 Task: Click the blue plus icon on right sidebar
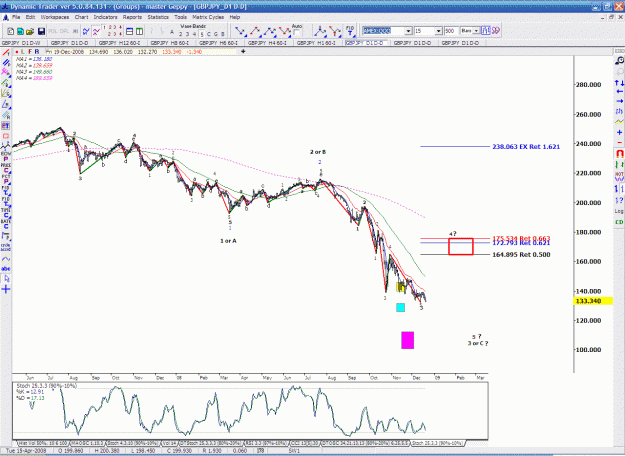pos(619,132)
